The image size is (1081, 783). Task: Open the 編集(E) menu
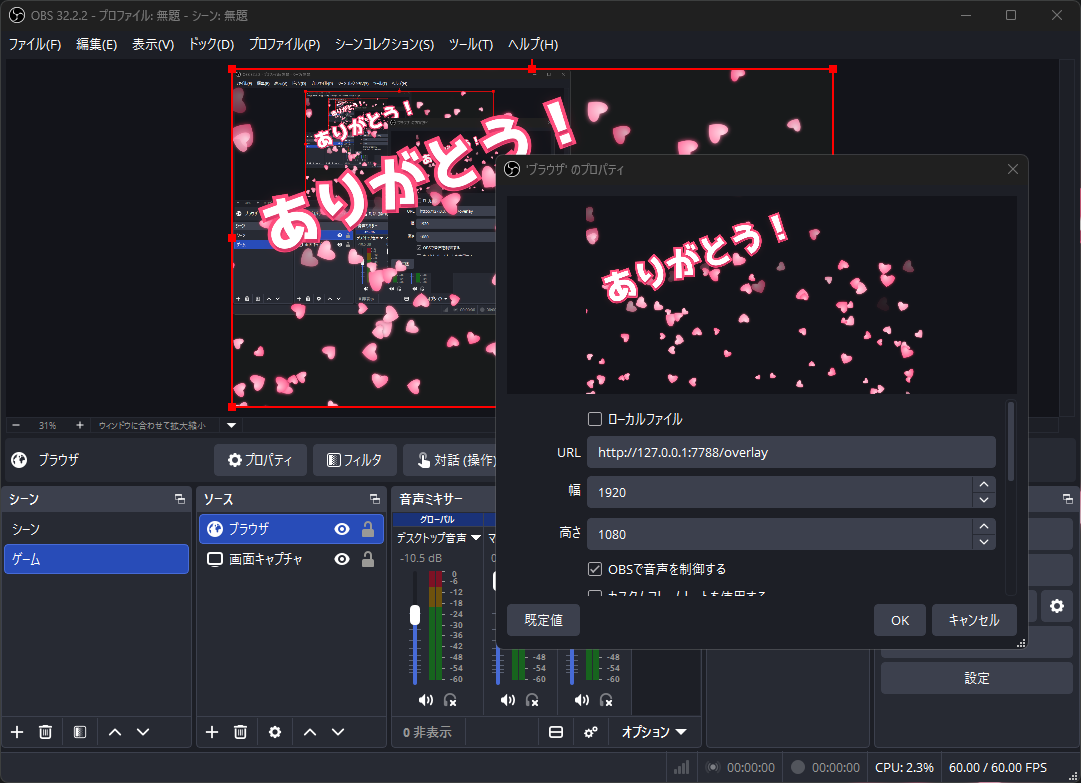point(97,44)
